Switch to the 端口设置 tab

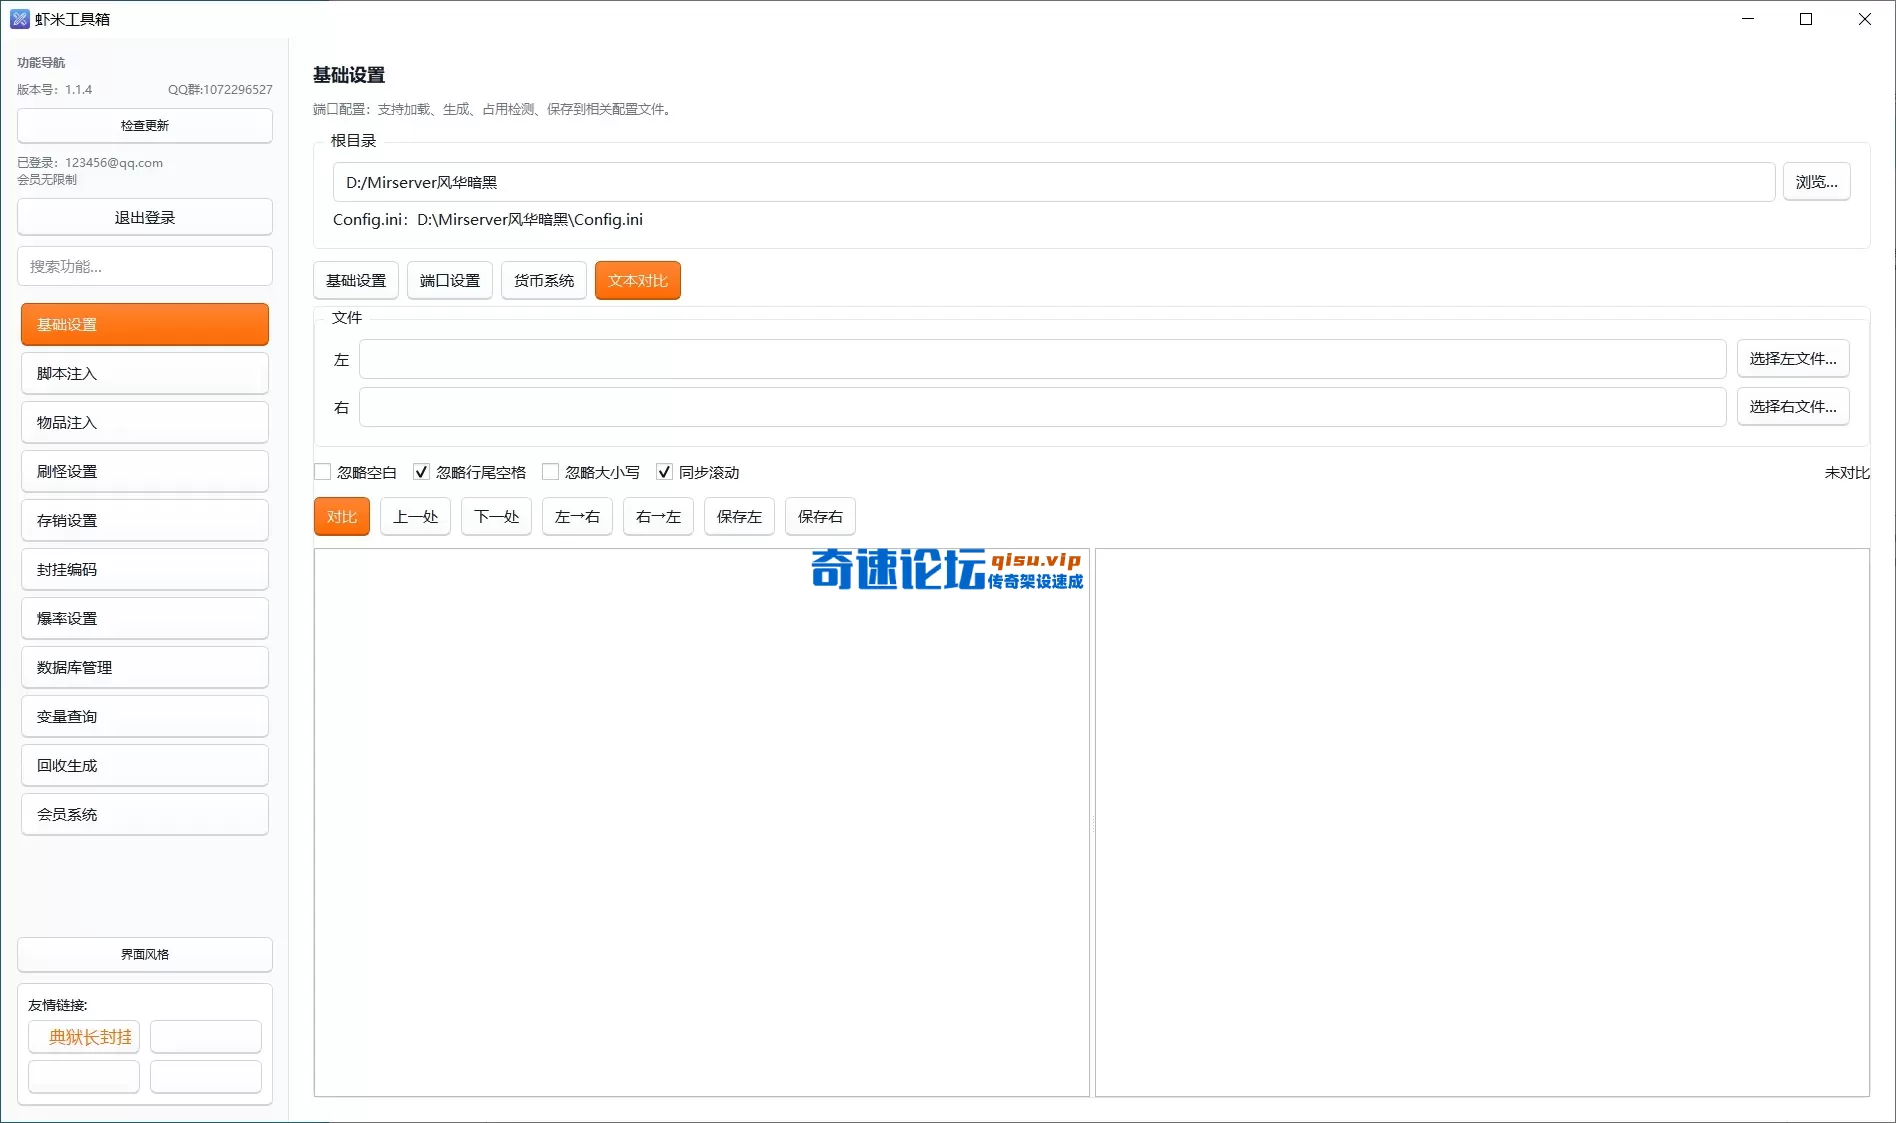coord(449,280)
